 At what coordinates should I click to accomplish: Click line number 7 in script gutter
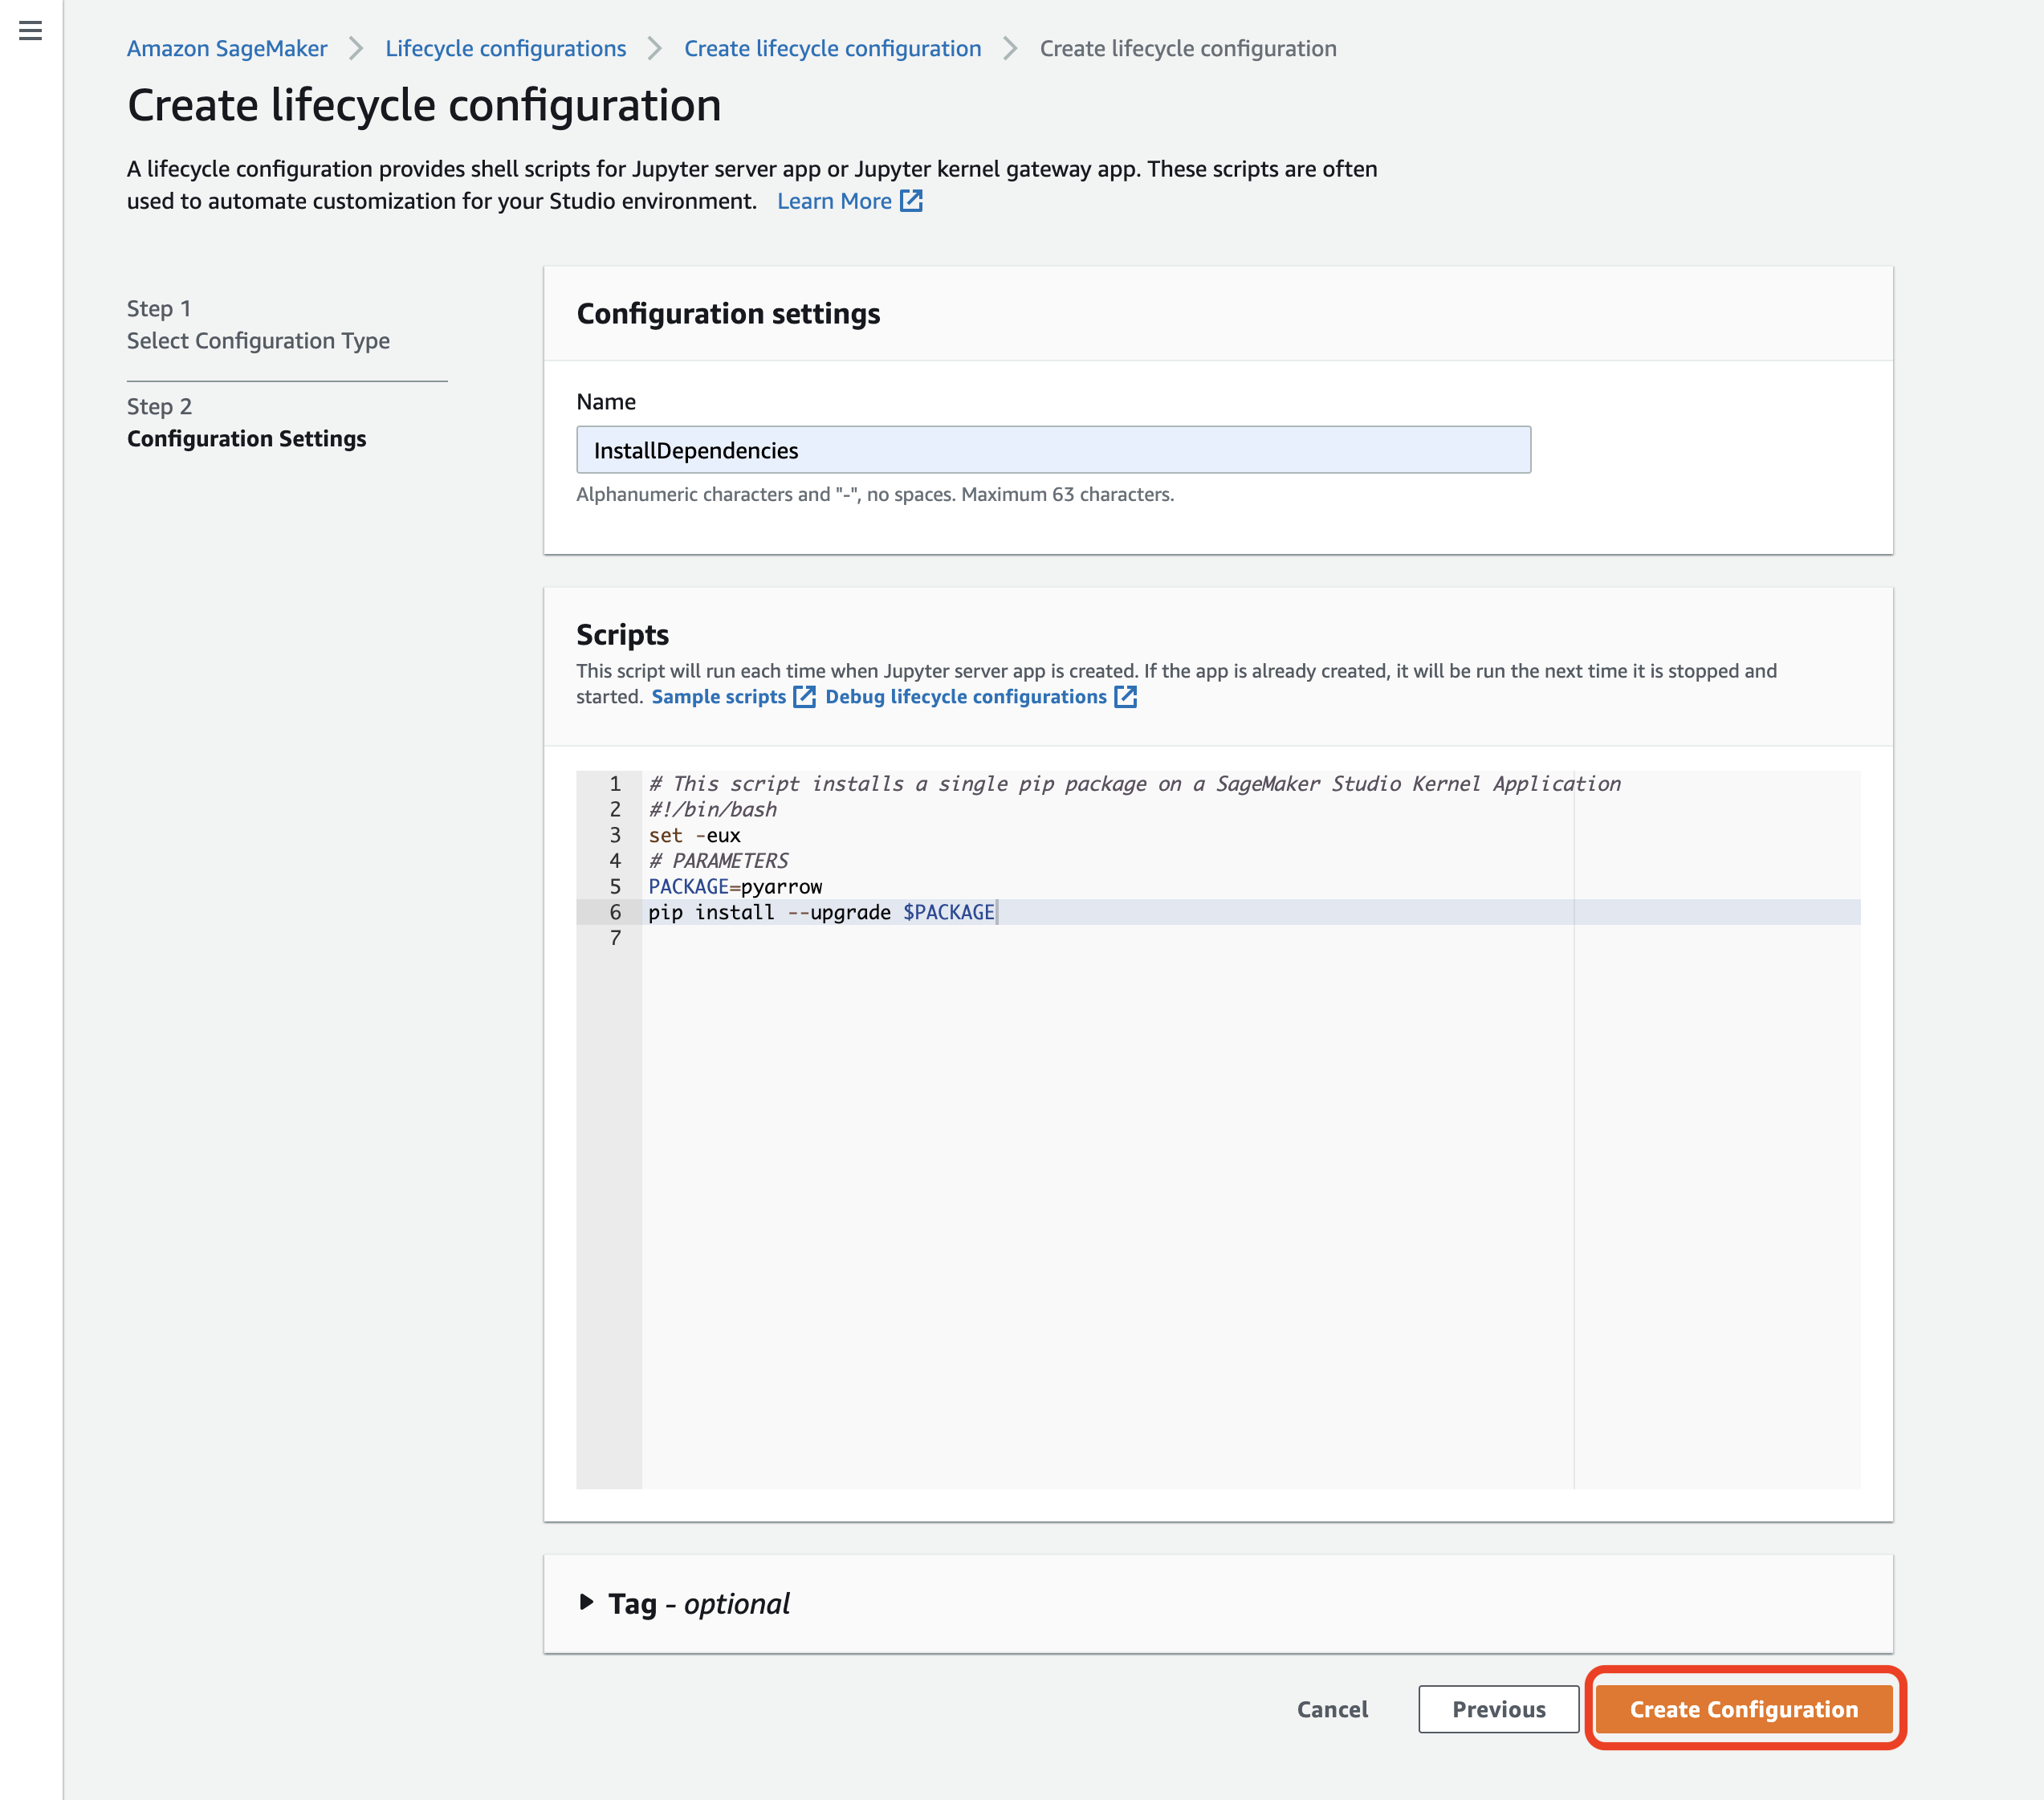615,938
